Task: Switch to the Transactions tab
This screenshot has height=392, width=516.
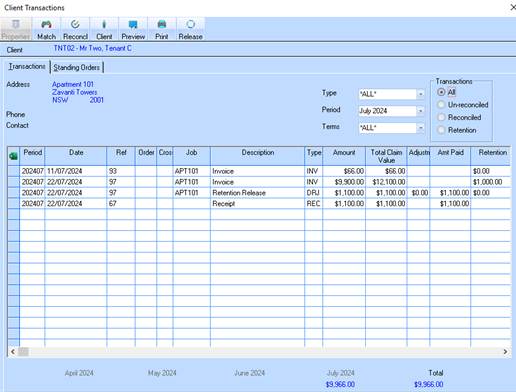Action: click(x=27, y=67)
